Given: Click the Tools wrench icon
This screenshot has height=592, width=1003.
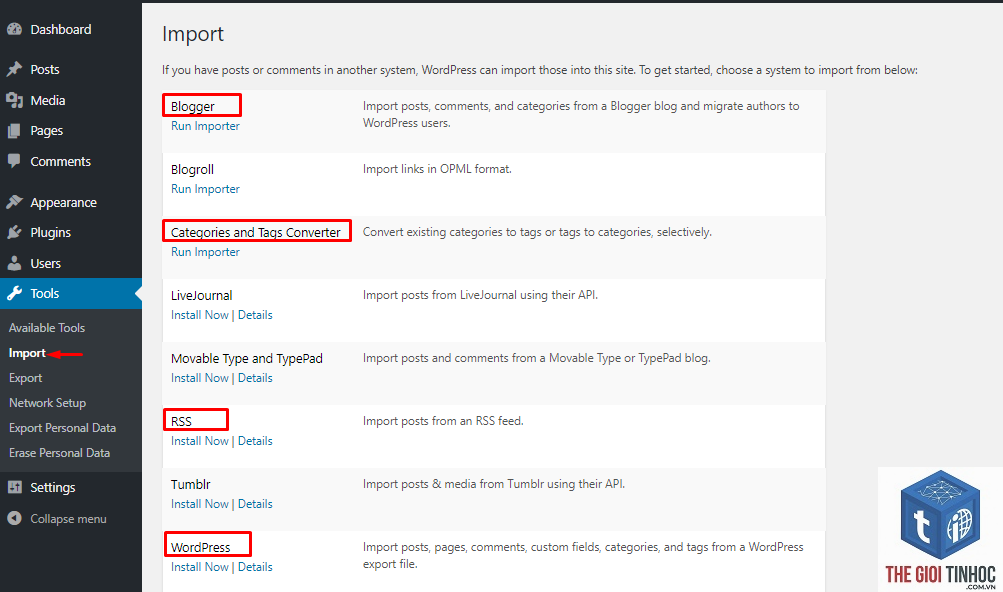Looking at the screenshot, I should pyautogui.click(x=14, y=293).
